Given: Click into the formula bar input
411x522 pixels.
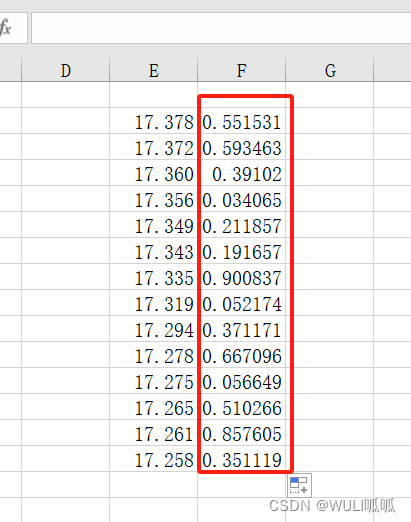Looking at the screenshot, I should pyautogui.click(x=221, y=28).
